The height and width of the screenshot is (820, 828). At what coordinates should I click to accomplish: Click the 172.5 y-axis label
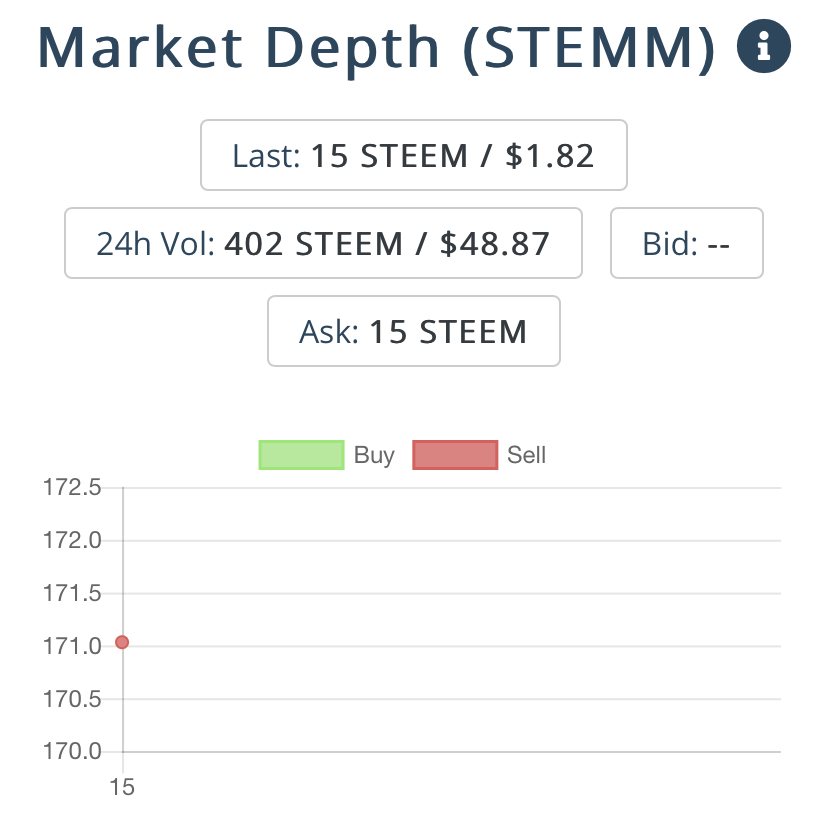(72, 489)
